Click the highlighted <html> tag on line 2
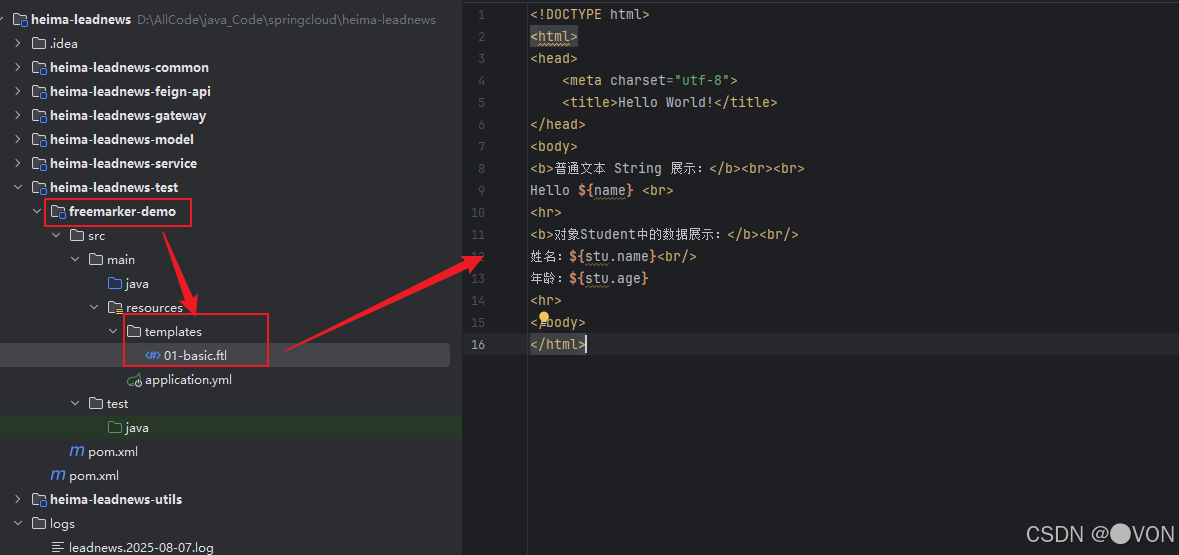 (553, 36)
